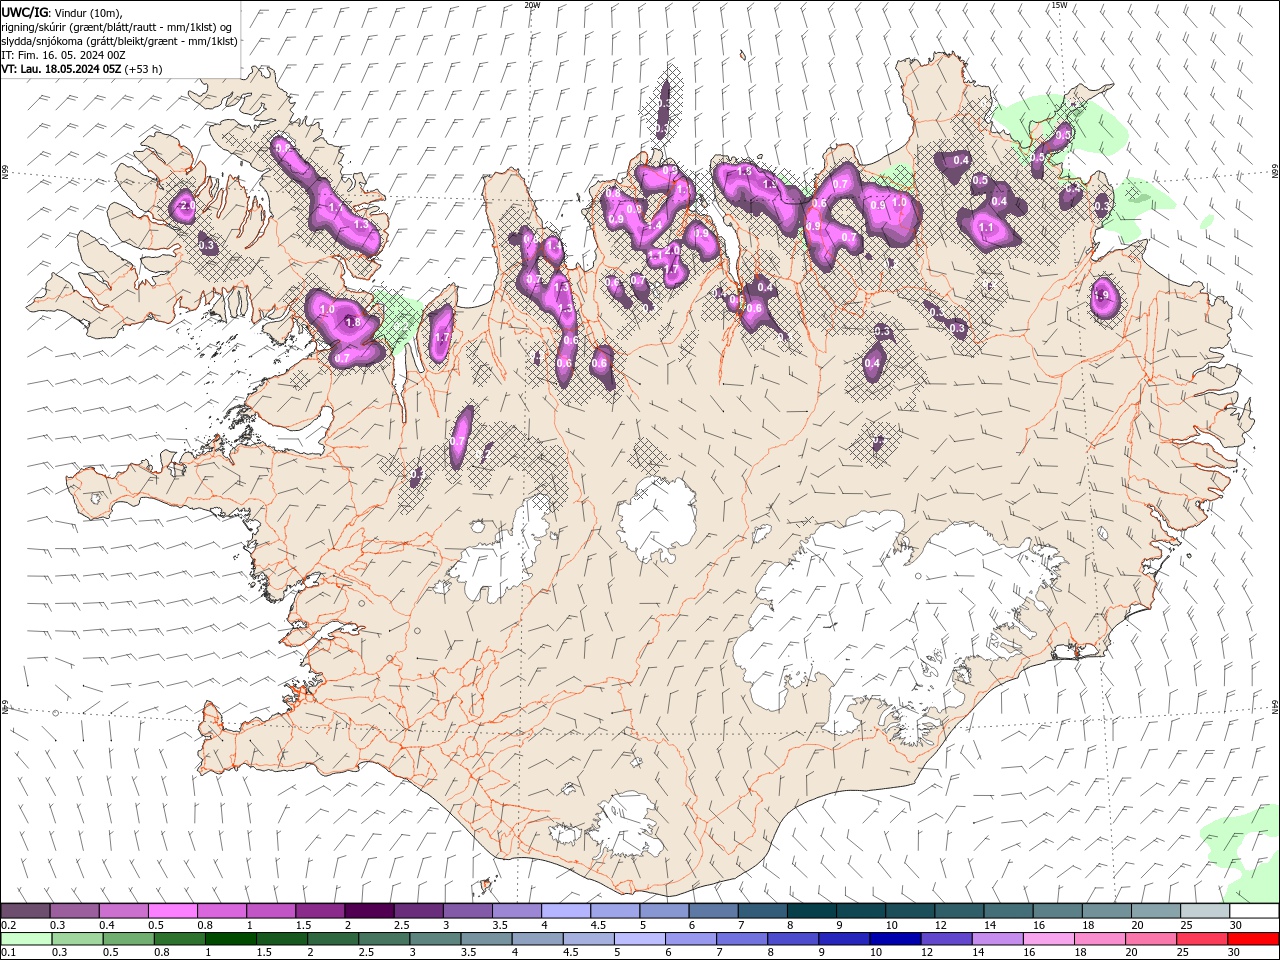This screenshot has height=960, width=1280.
Task: Click the 'IT: Fim. 16. 05. 2024 00Z' line
Action: (x=63, y=55)
